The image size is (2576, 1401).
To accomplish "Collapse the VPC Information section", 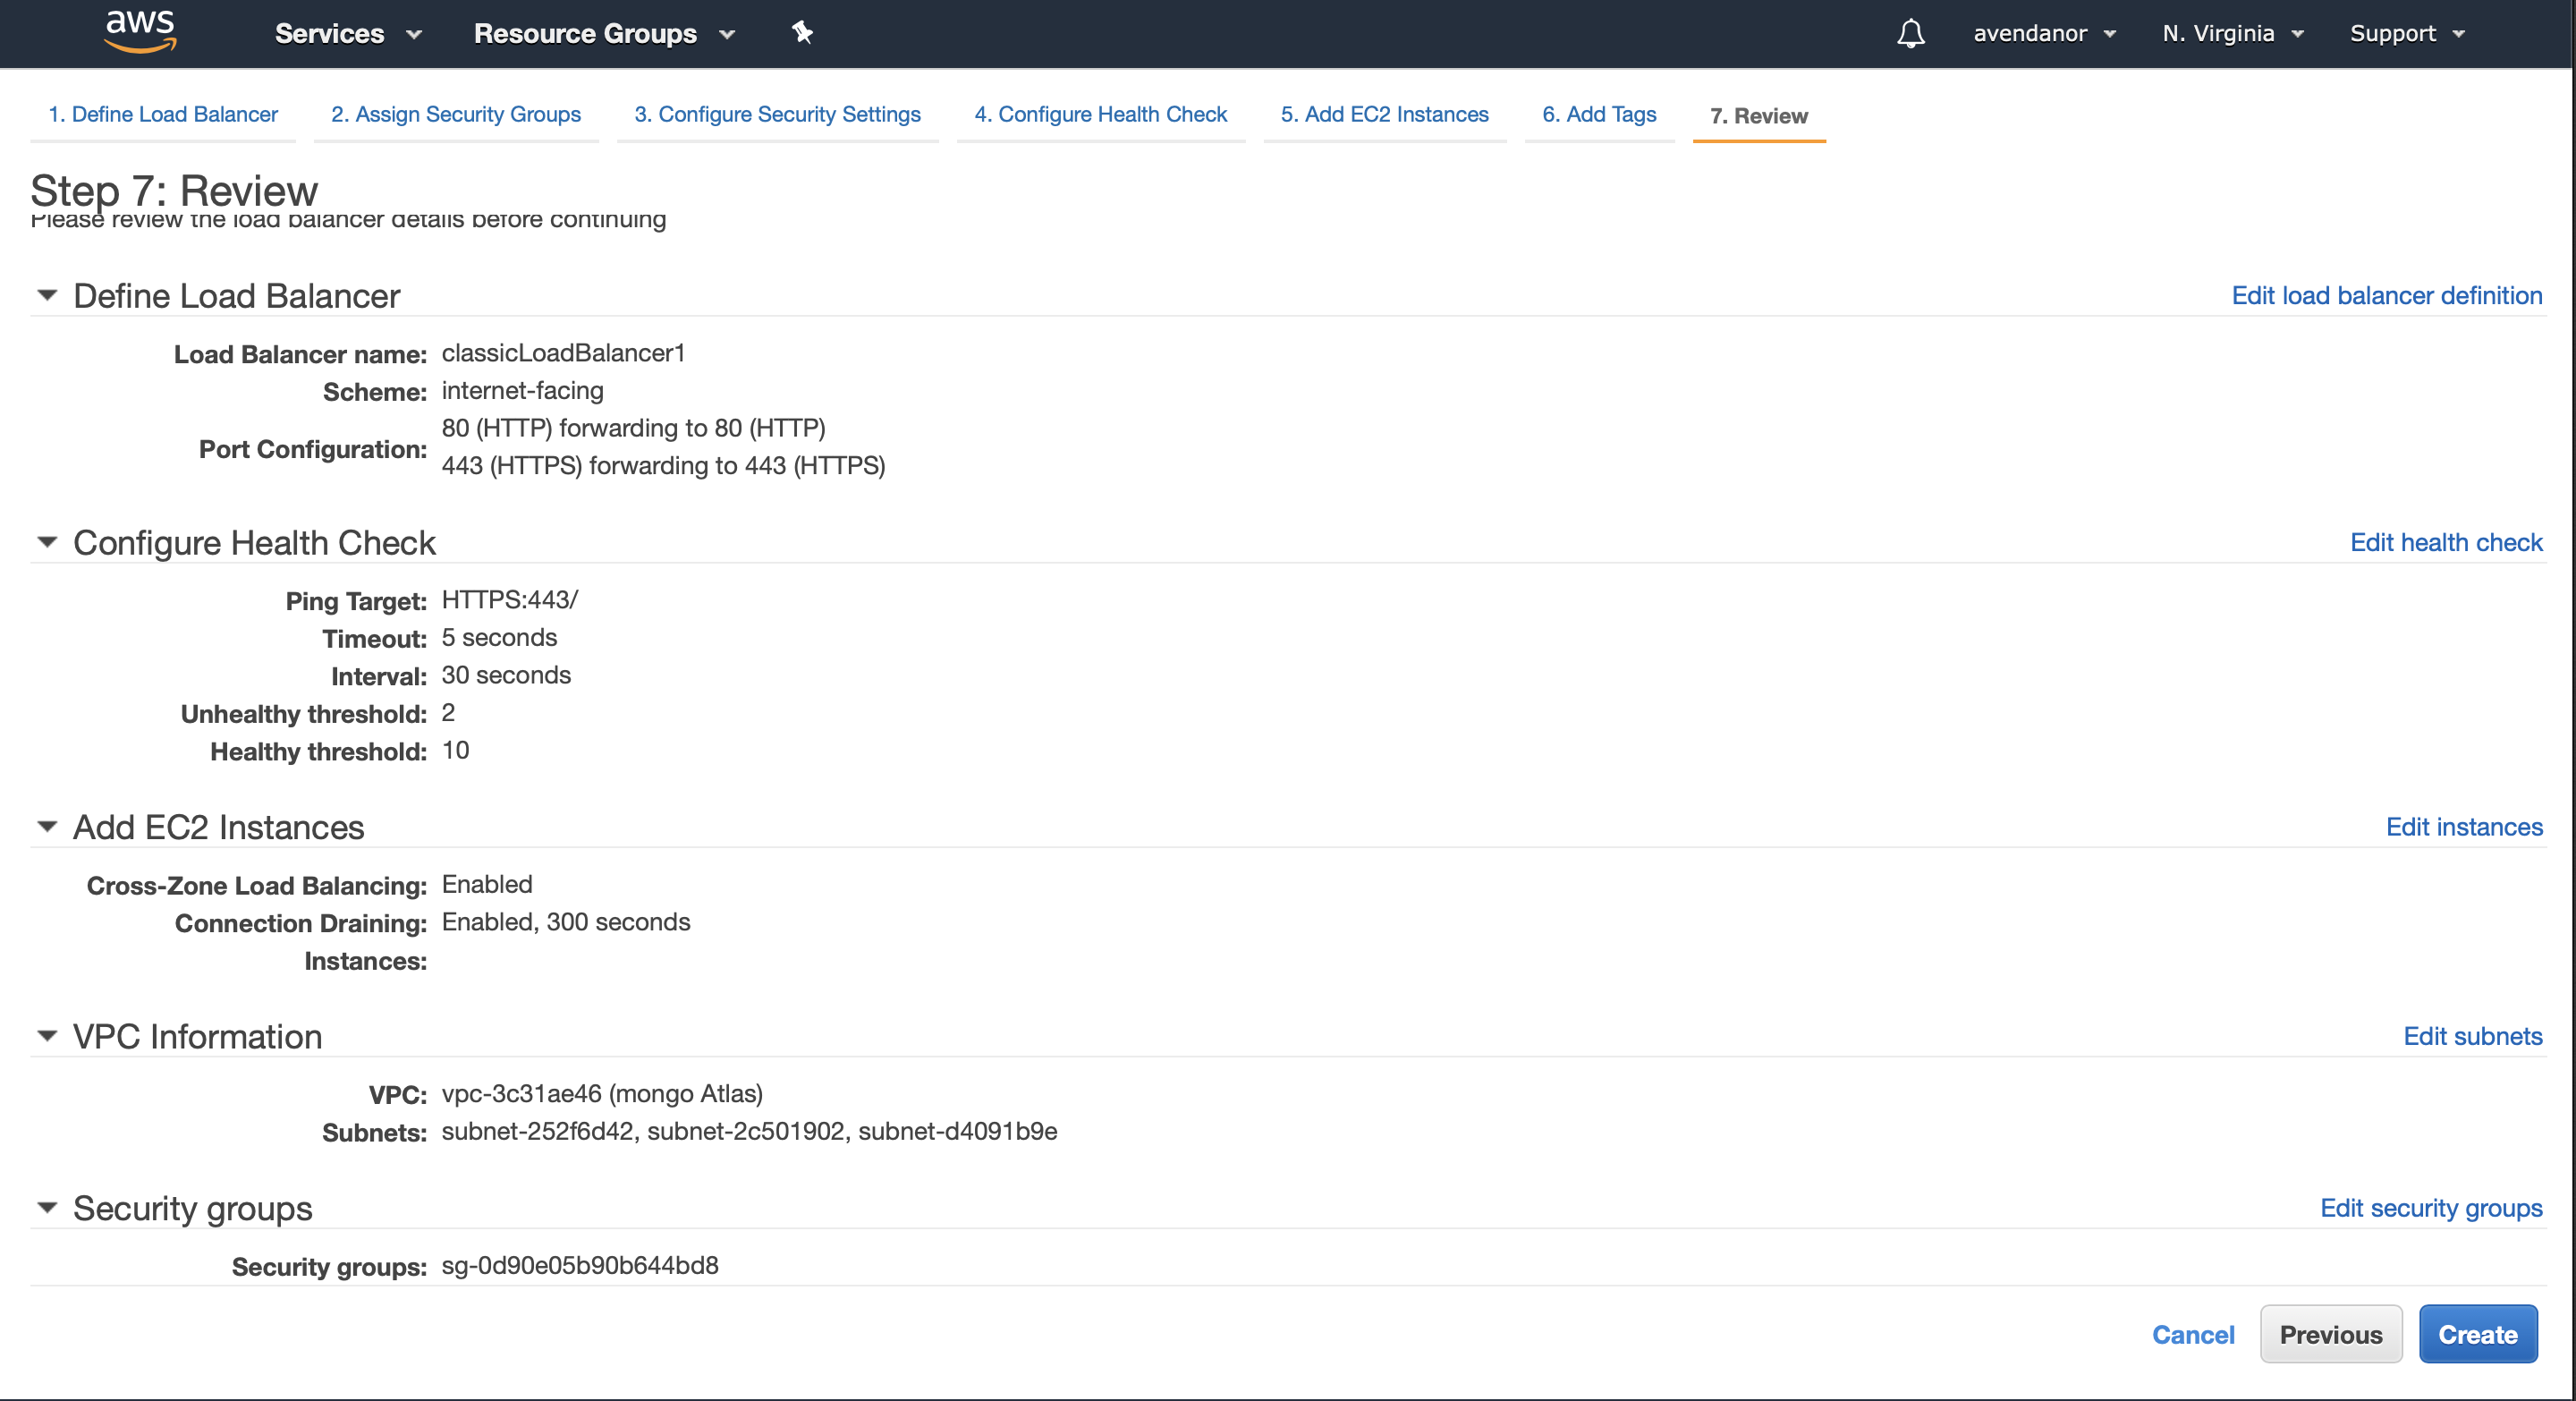I will [47, 1036].
